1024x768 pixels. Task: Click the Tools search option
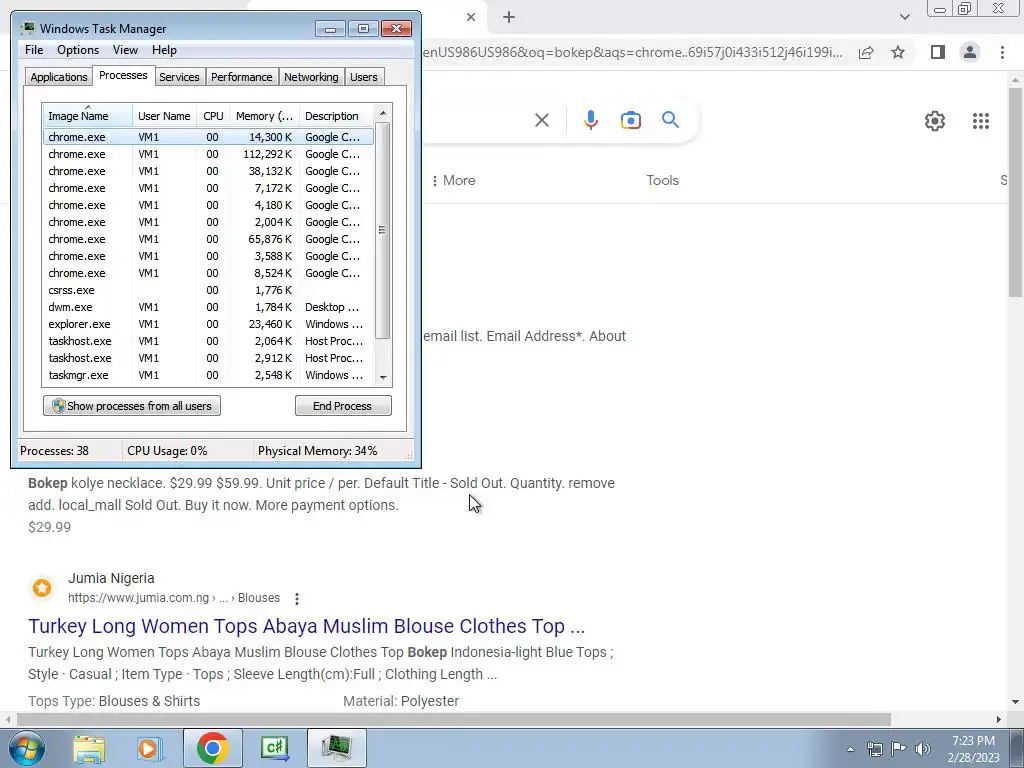tap(662, 180)
